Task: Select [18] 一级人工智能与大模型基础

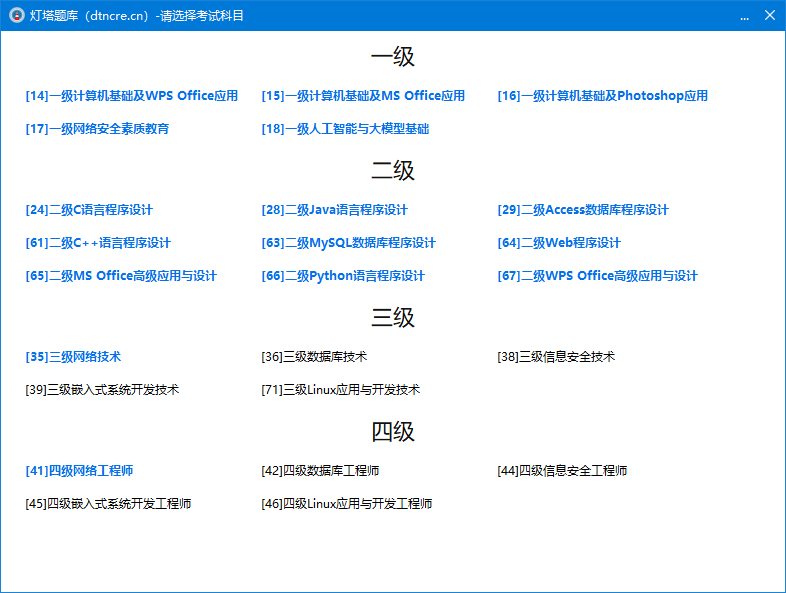Action: [x=345, y=129]
